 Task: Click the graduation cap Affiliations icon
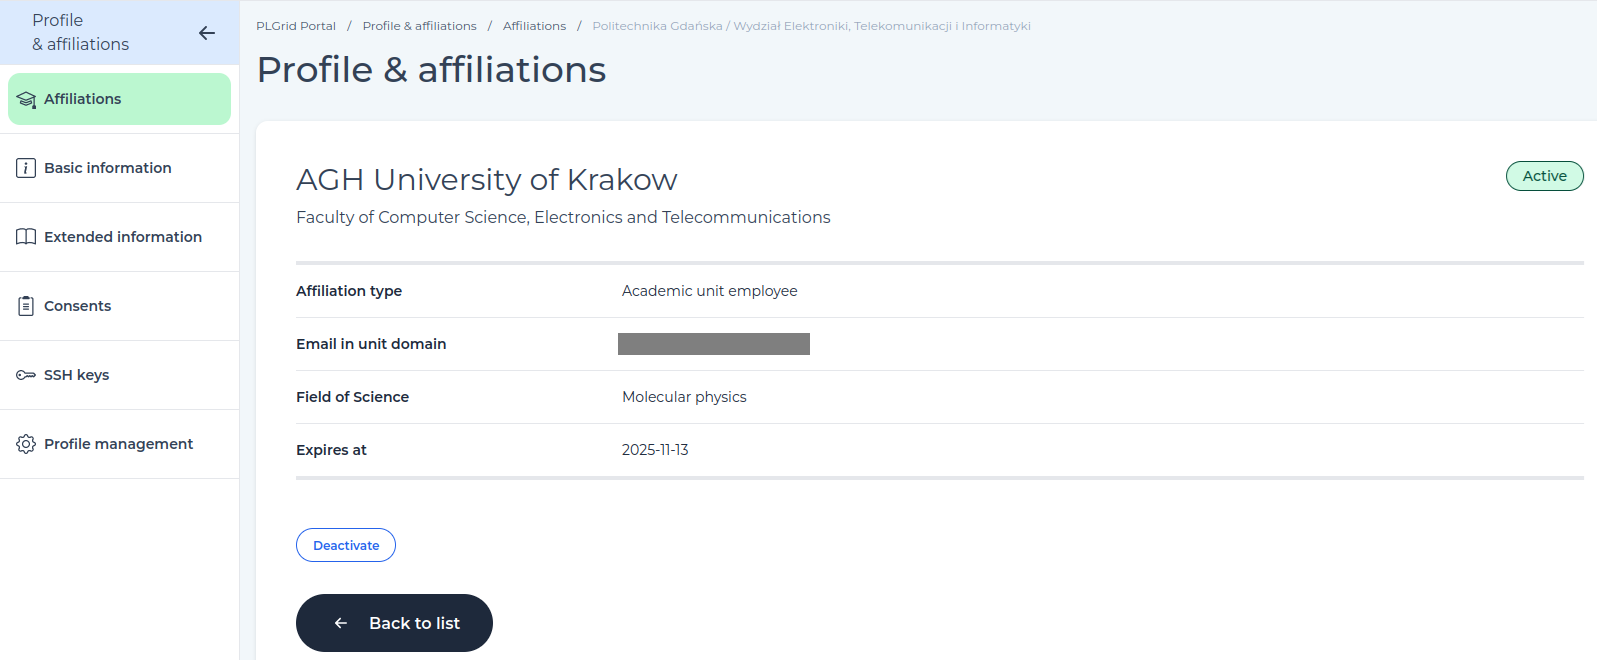26,100
